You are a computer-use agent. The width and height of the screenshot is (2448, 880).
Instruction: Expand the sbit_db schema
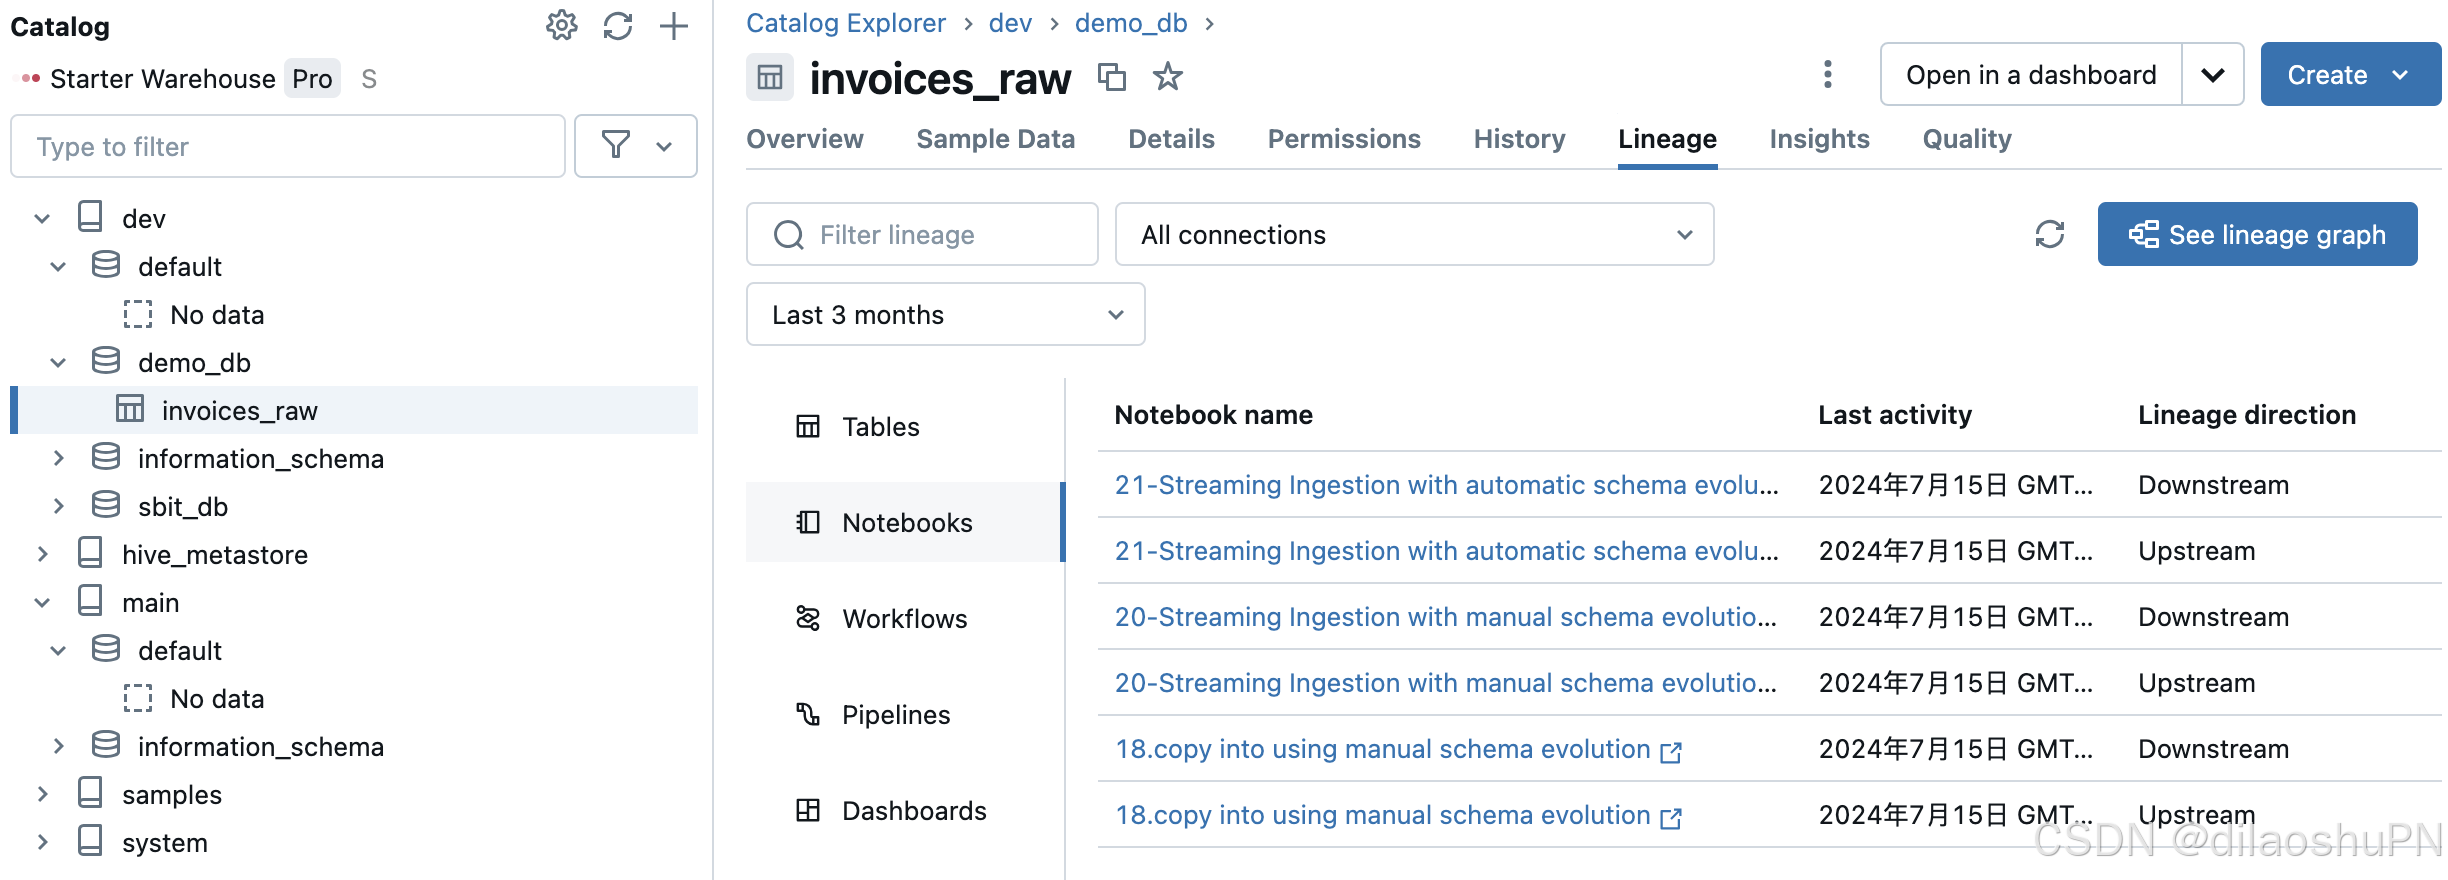point(58,506)
